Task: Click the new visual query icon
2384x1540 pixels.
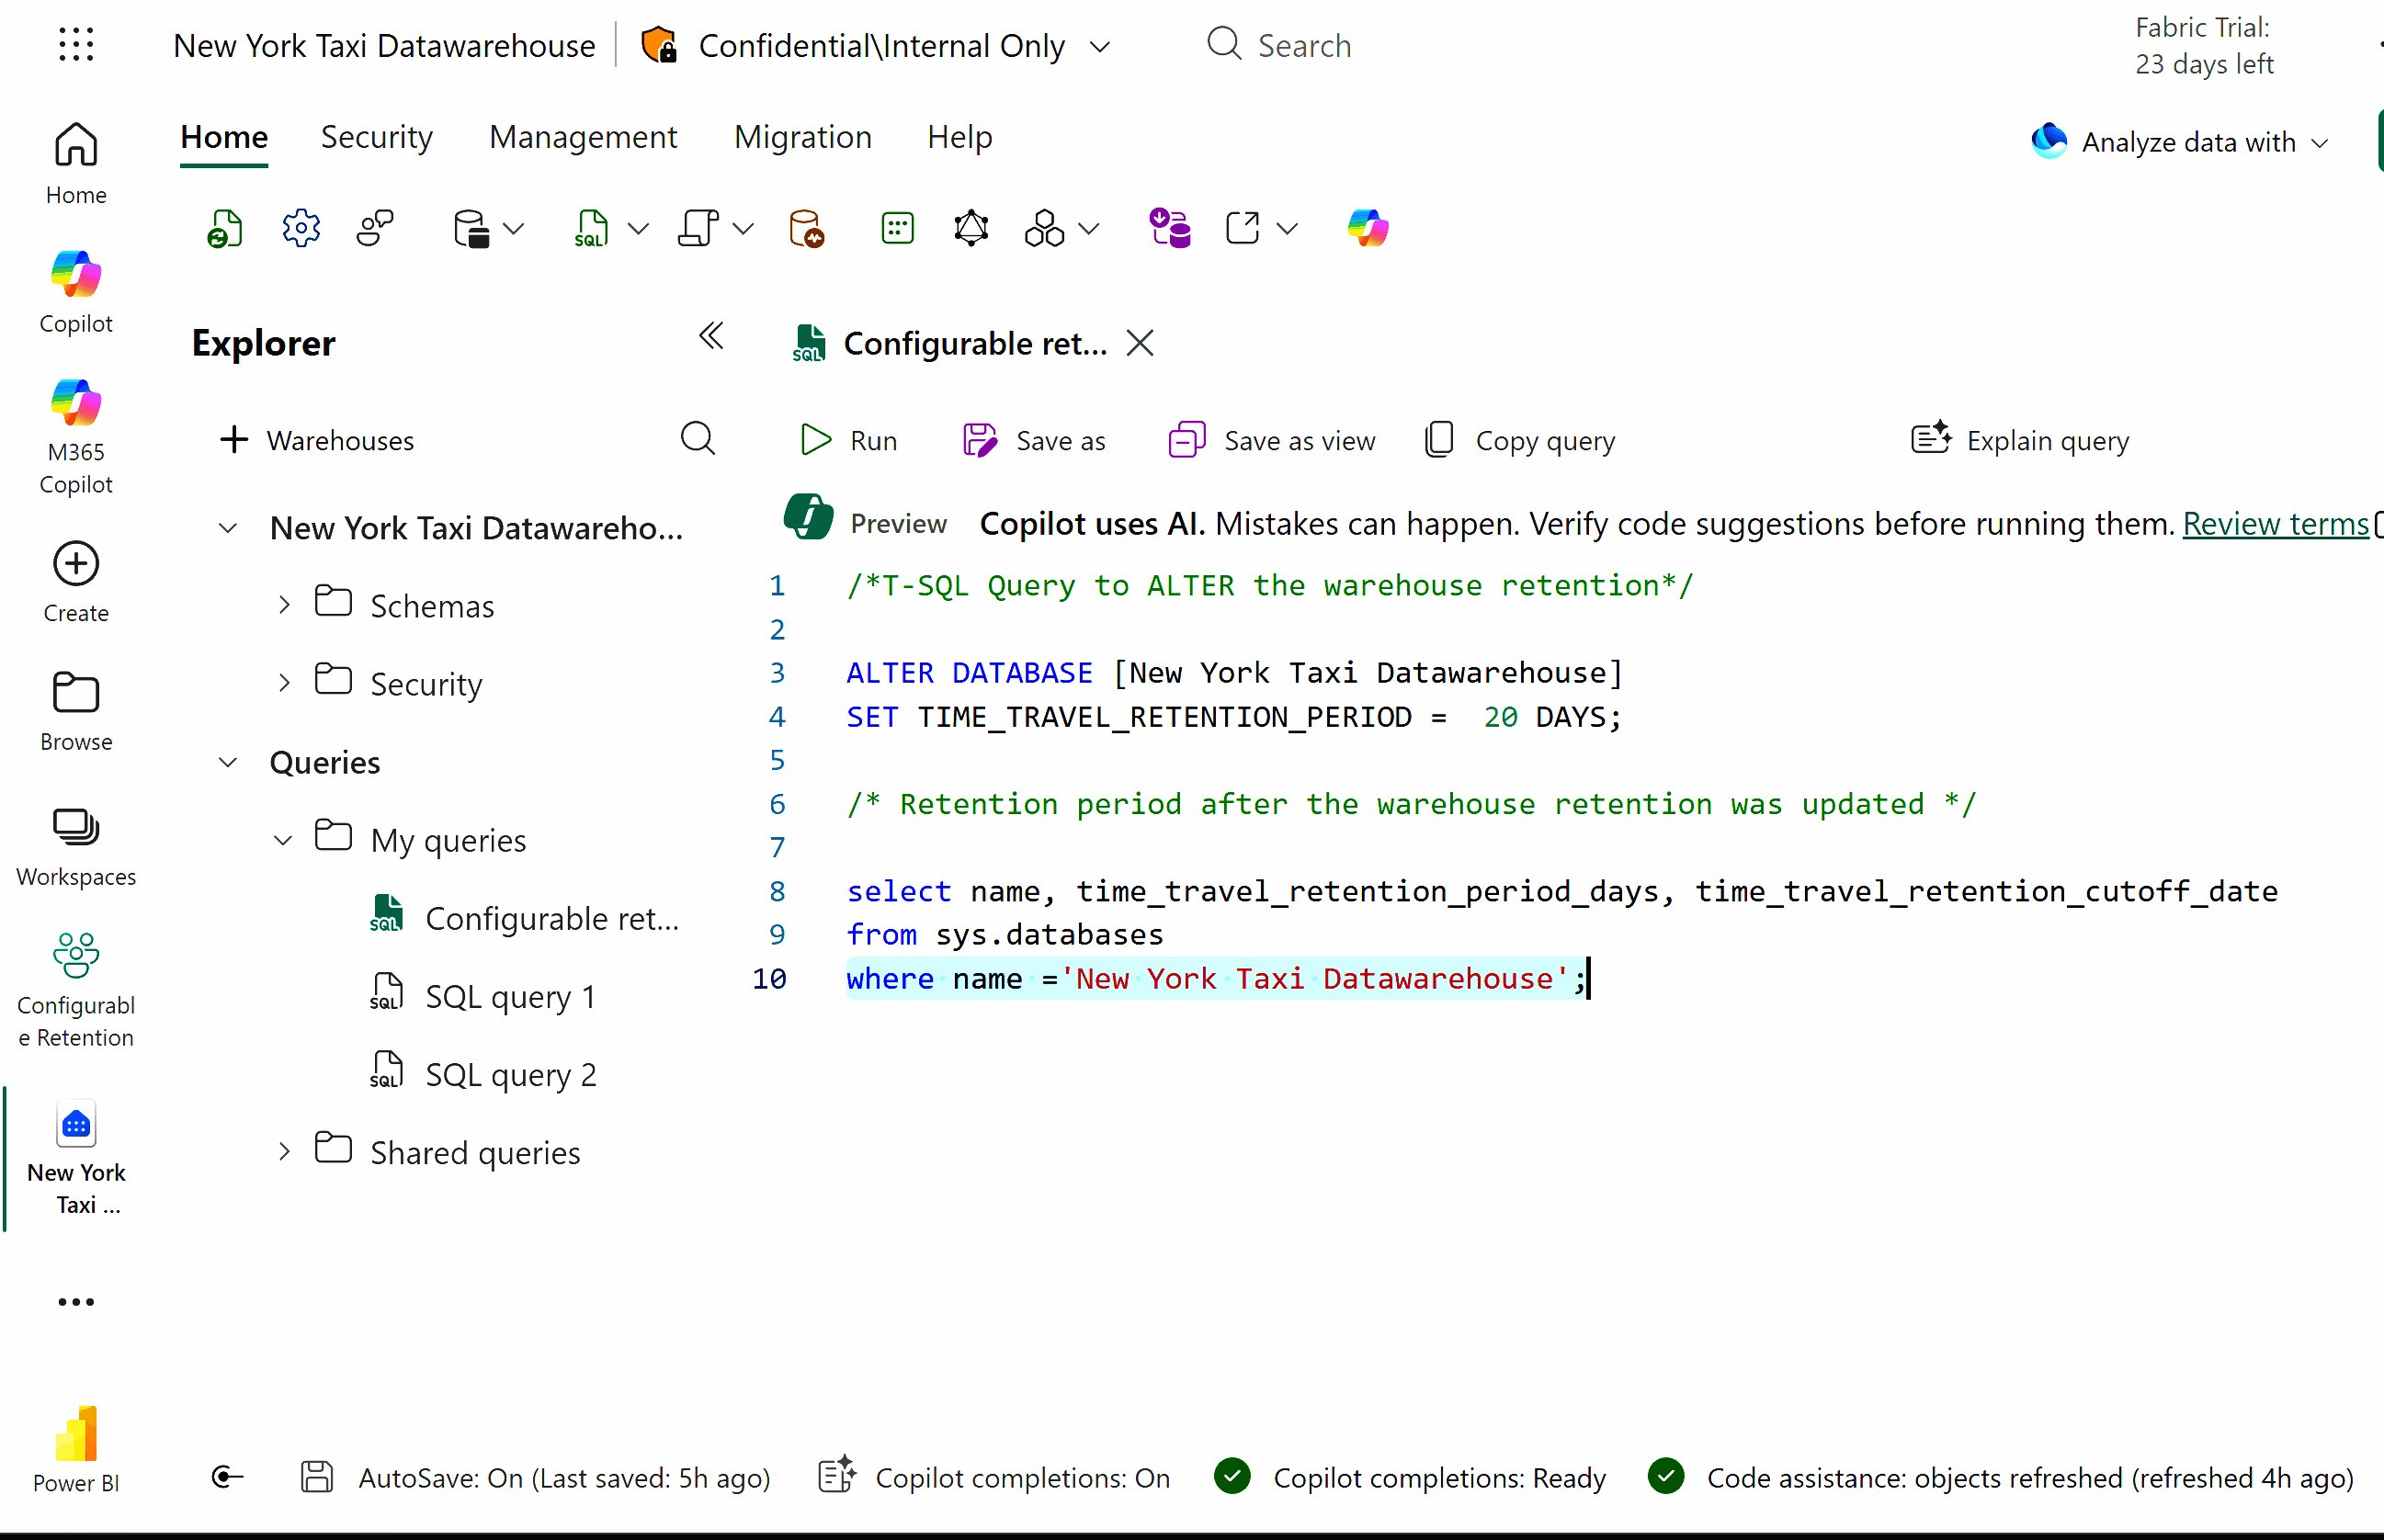Action: (x=698, y=229)
